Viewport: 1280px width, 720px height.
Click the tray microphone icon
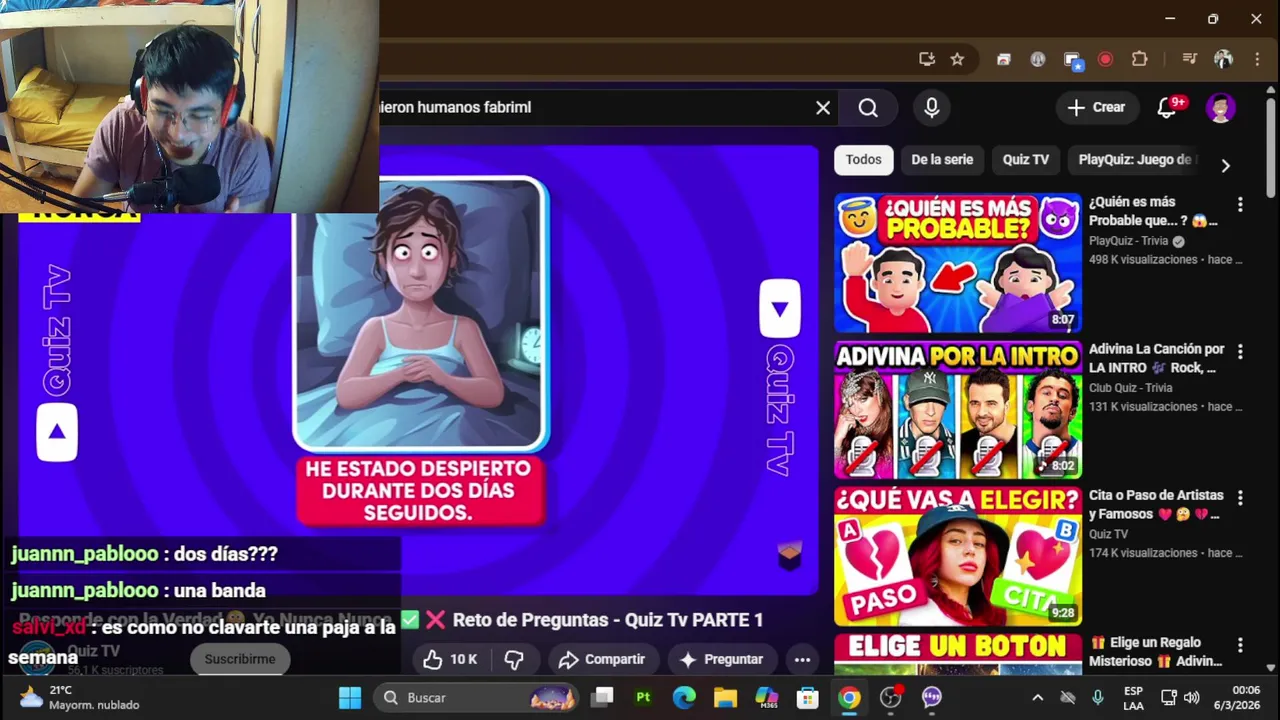(1098, 698)
